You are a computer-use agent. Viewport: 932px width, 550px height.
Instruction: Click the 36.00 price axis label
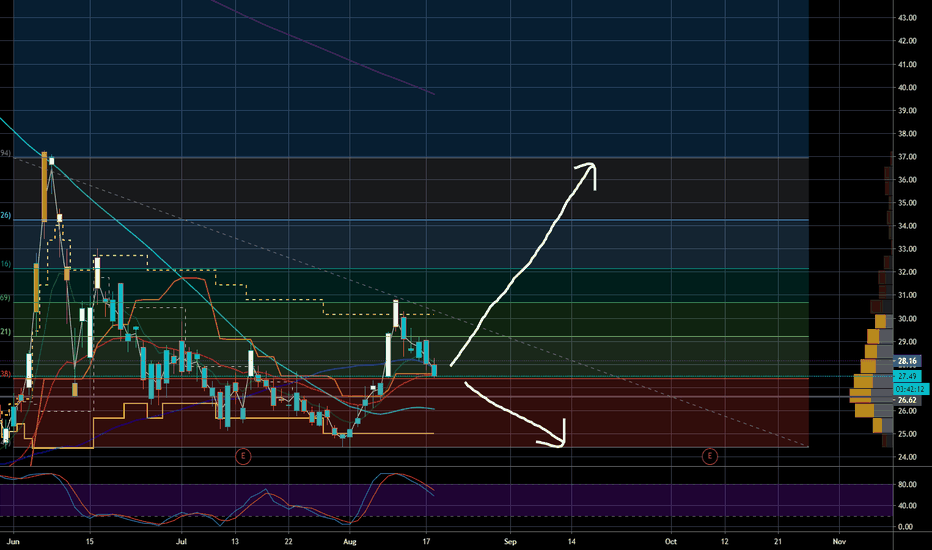[x=907, y=180]
